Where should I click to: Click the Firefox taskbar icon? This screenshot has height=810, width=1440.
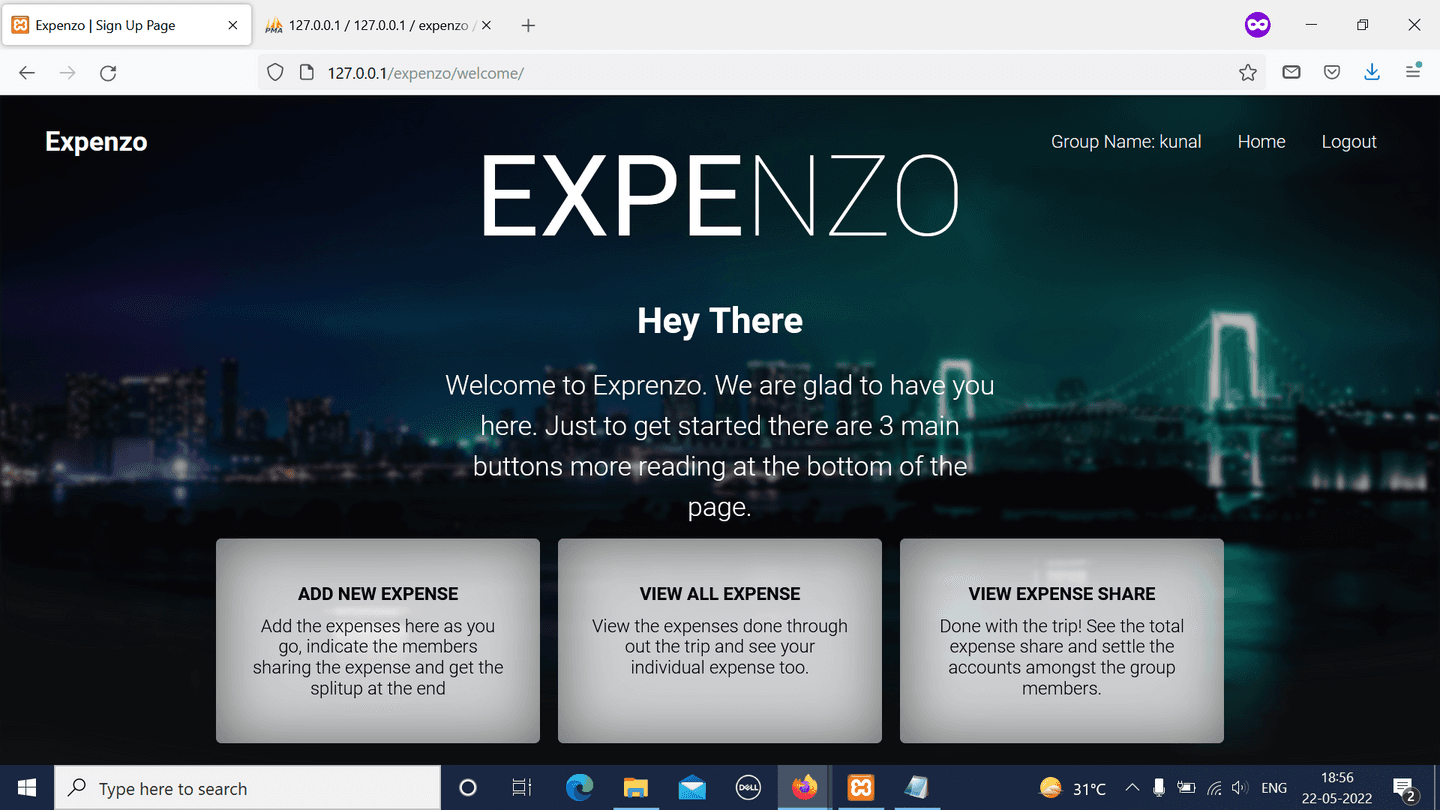pos(804,788)
